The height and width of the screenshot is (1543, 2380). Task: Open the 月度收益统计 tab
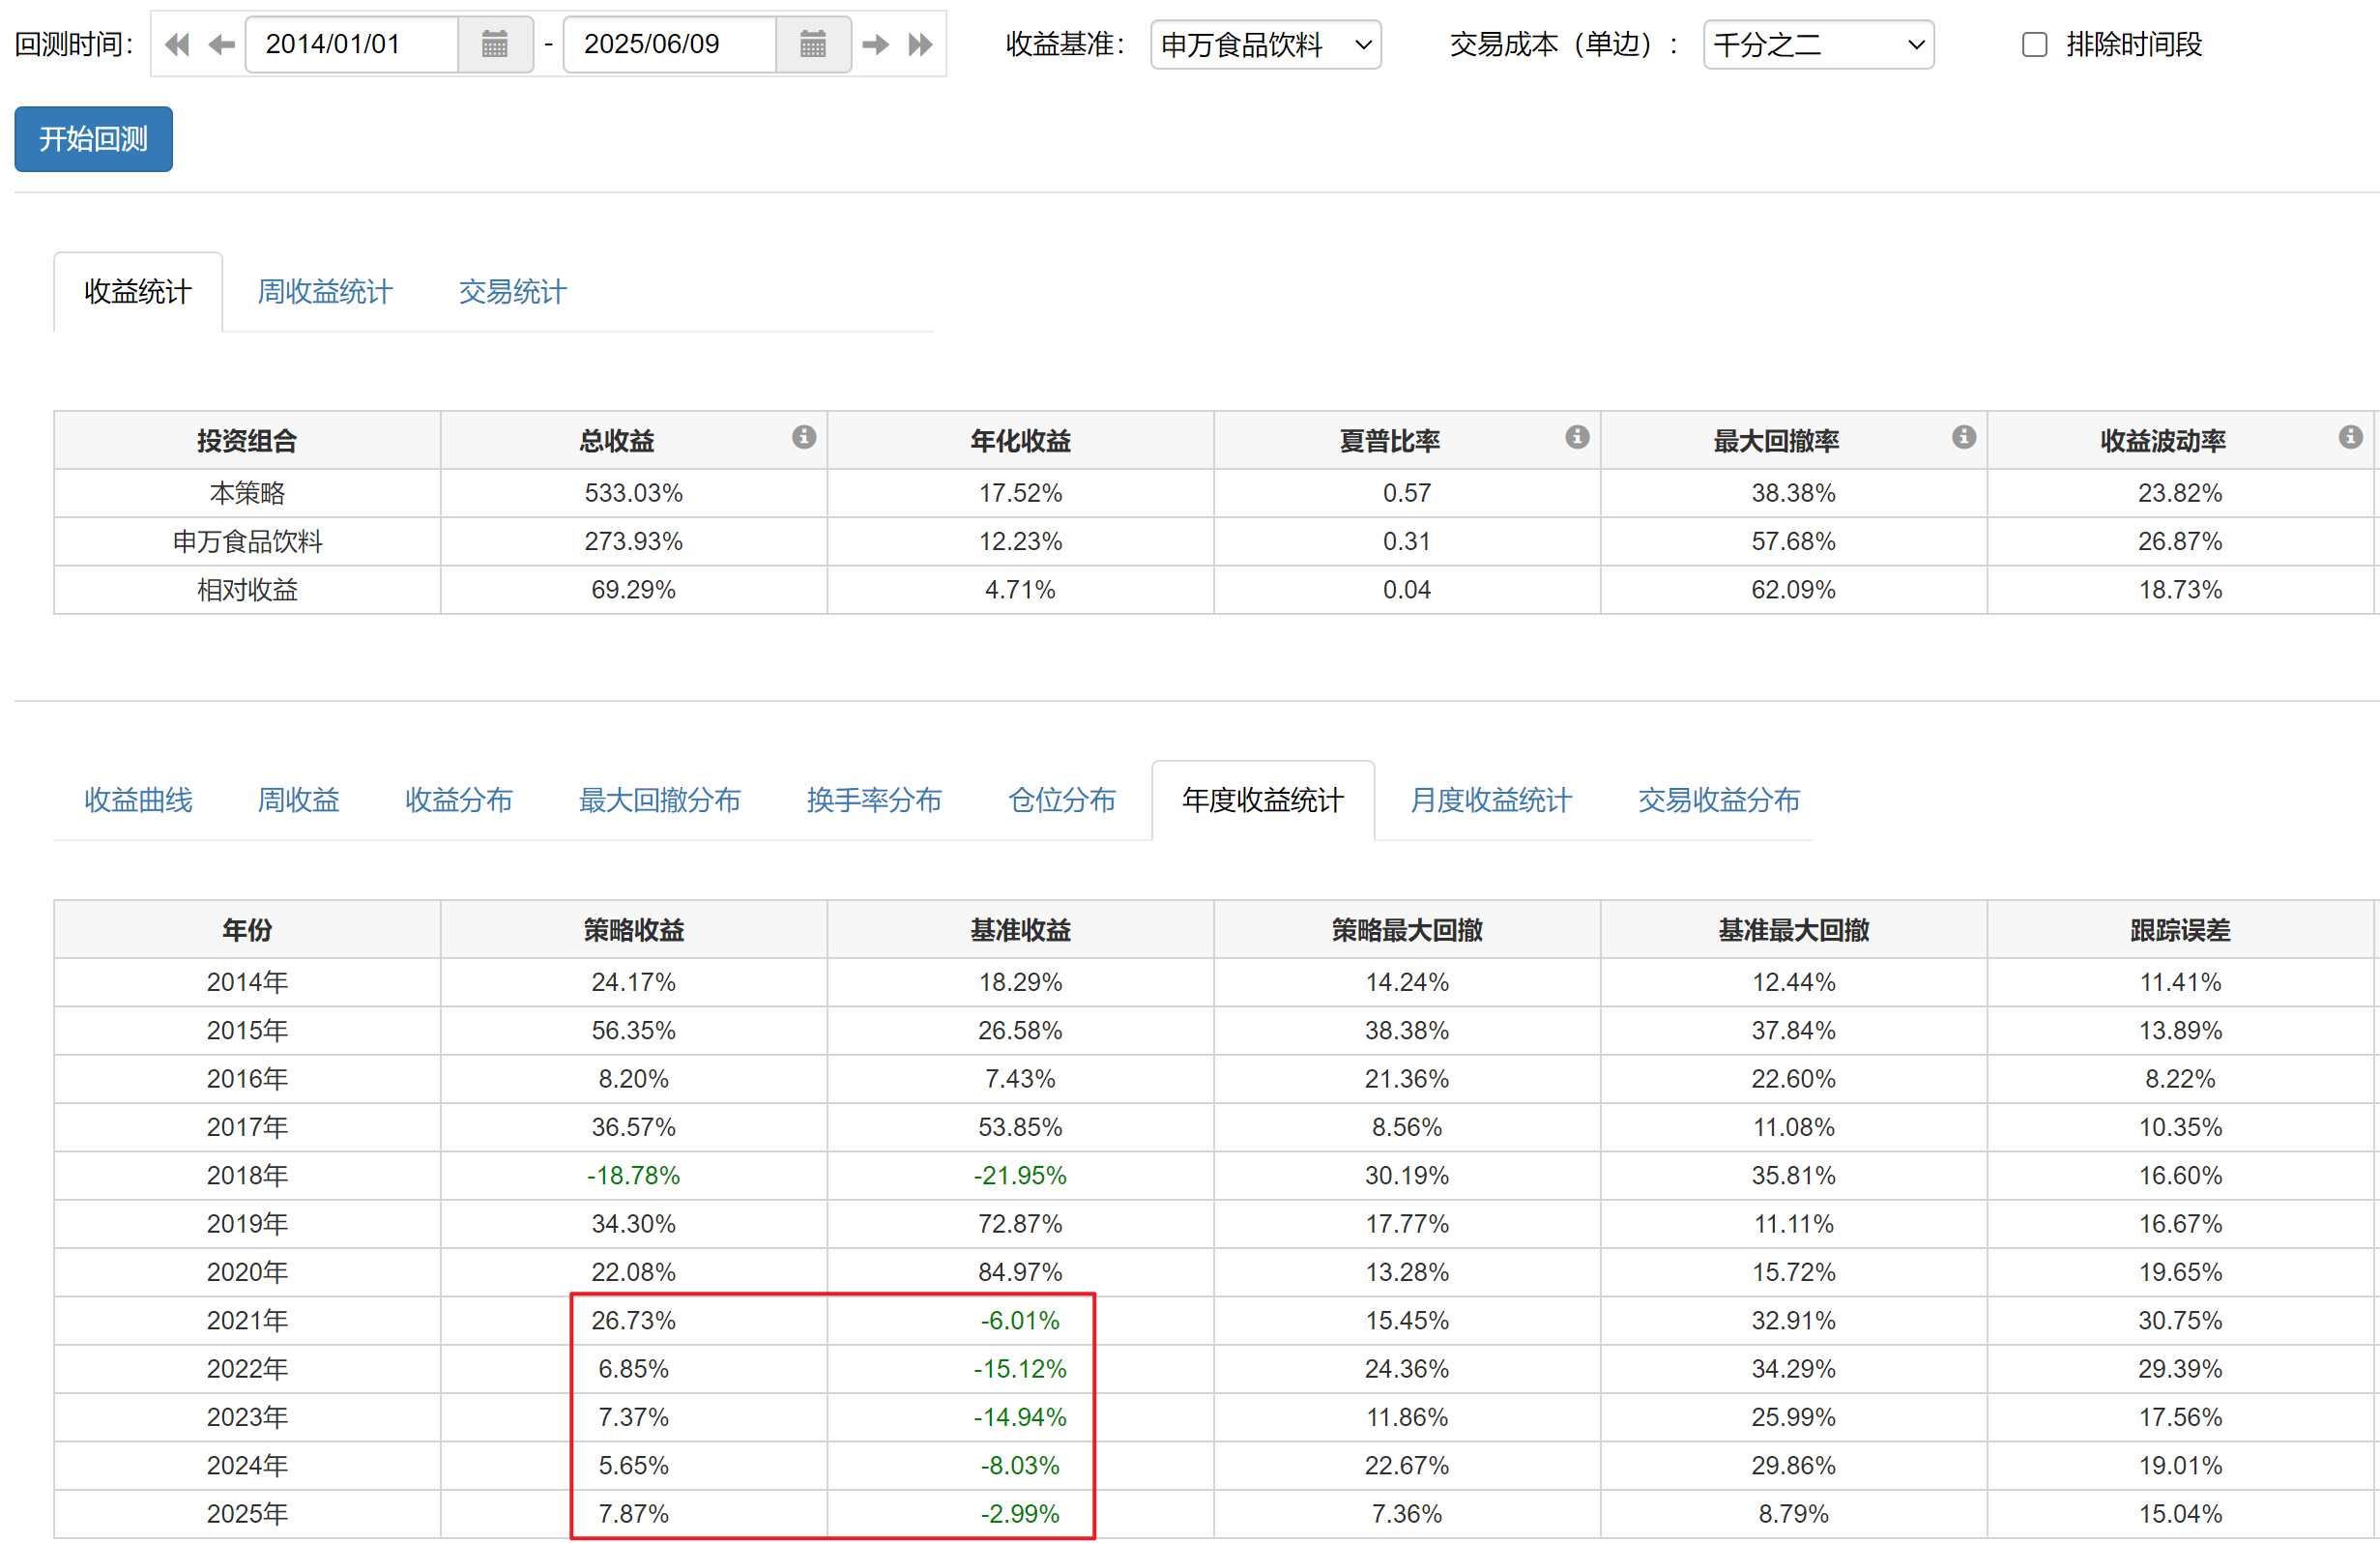1490,800
